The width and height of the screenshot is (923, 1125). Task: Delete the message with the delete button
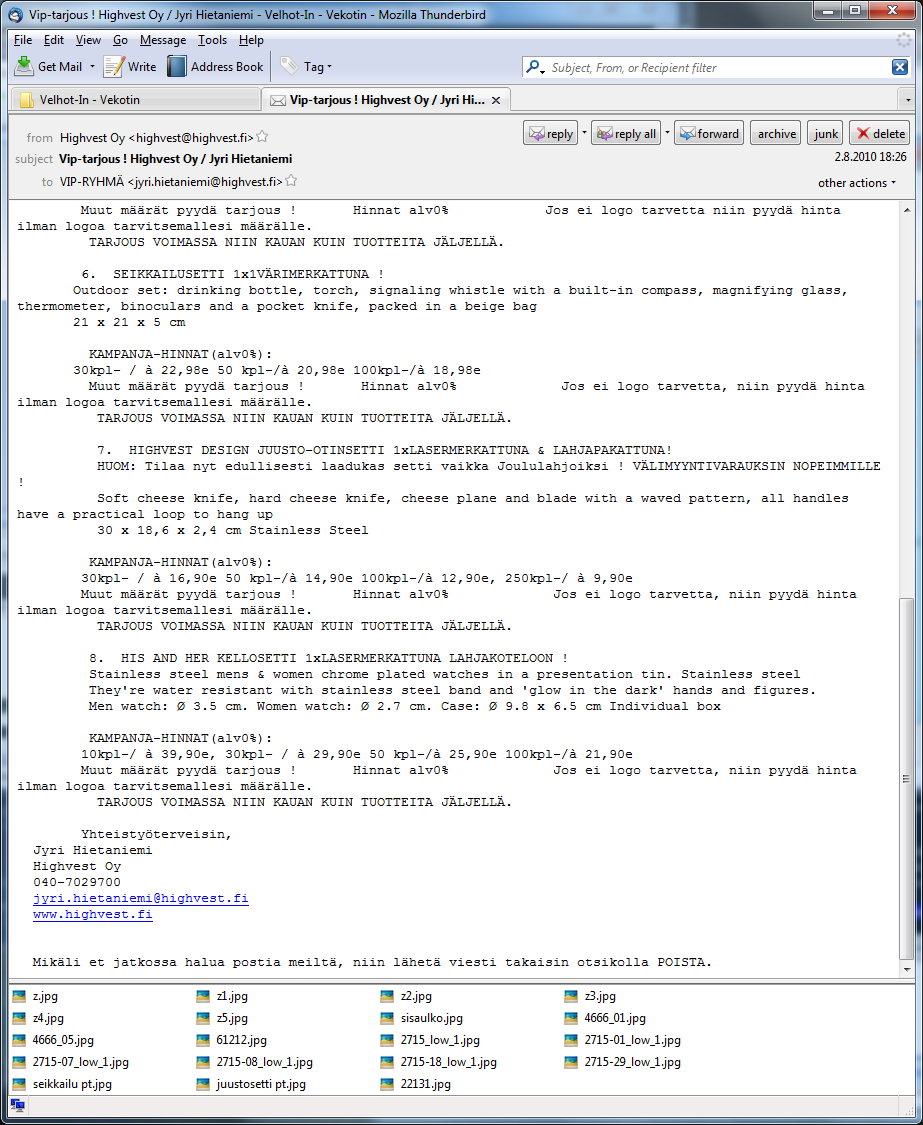tap(879, 134)
